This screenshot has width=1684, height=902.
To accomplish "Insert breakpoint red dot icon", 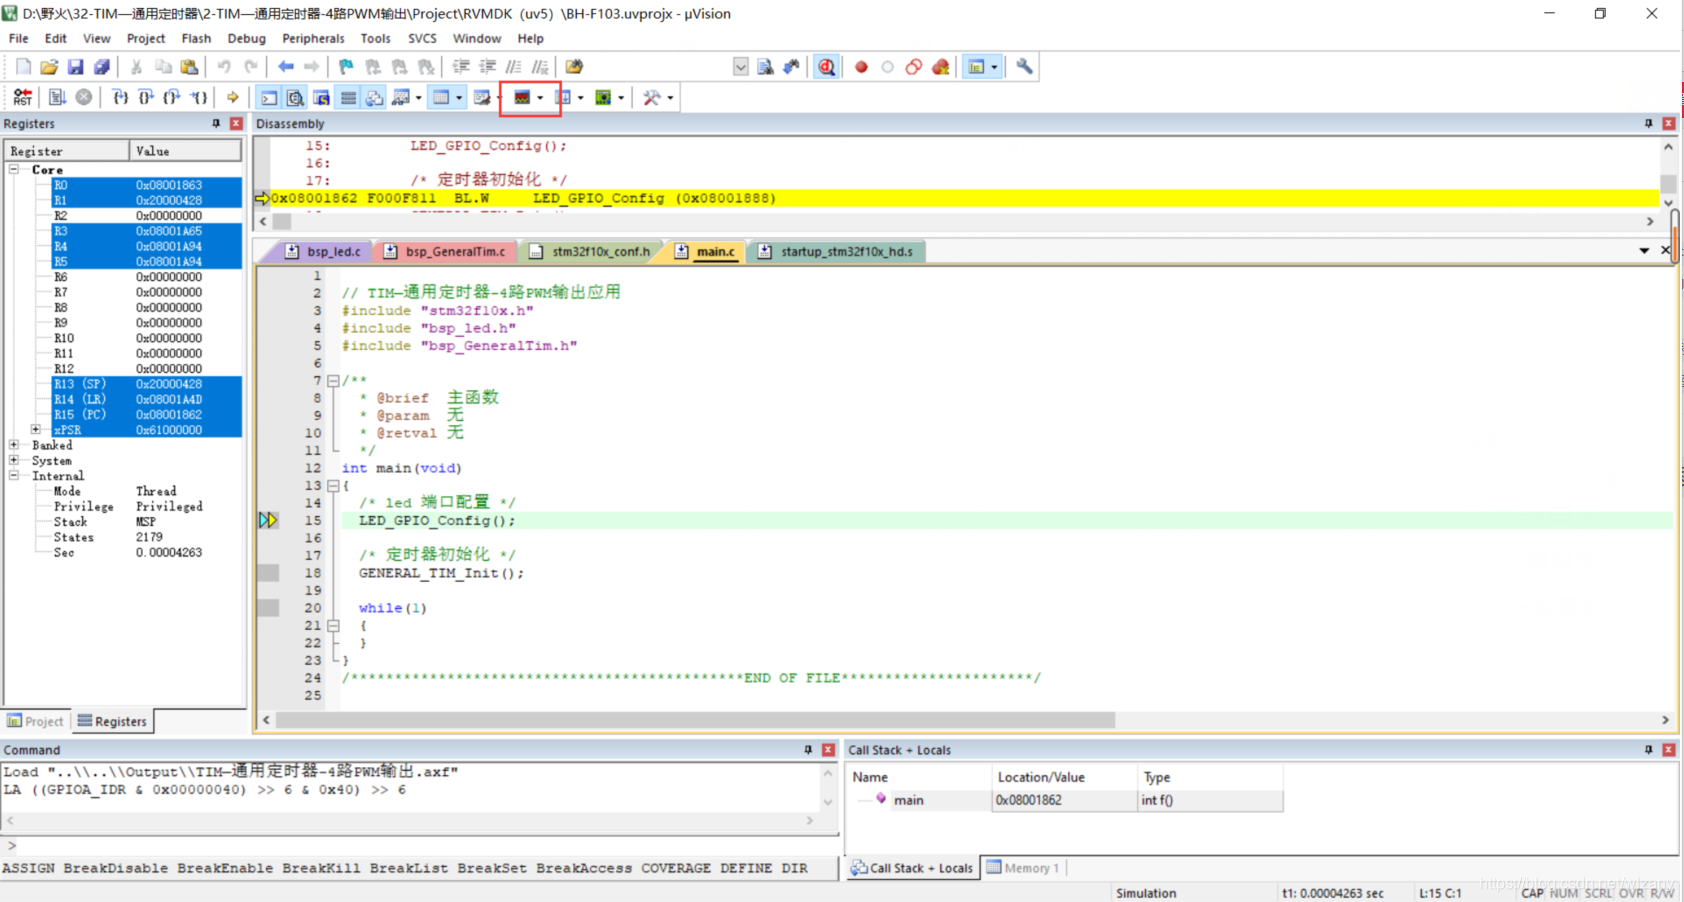I will coord(861,67).
